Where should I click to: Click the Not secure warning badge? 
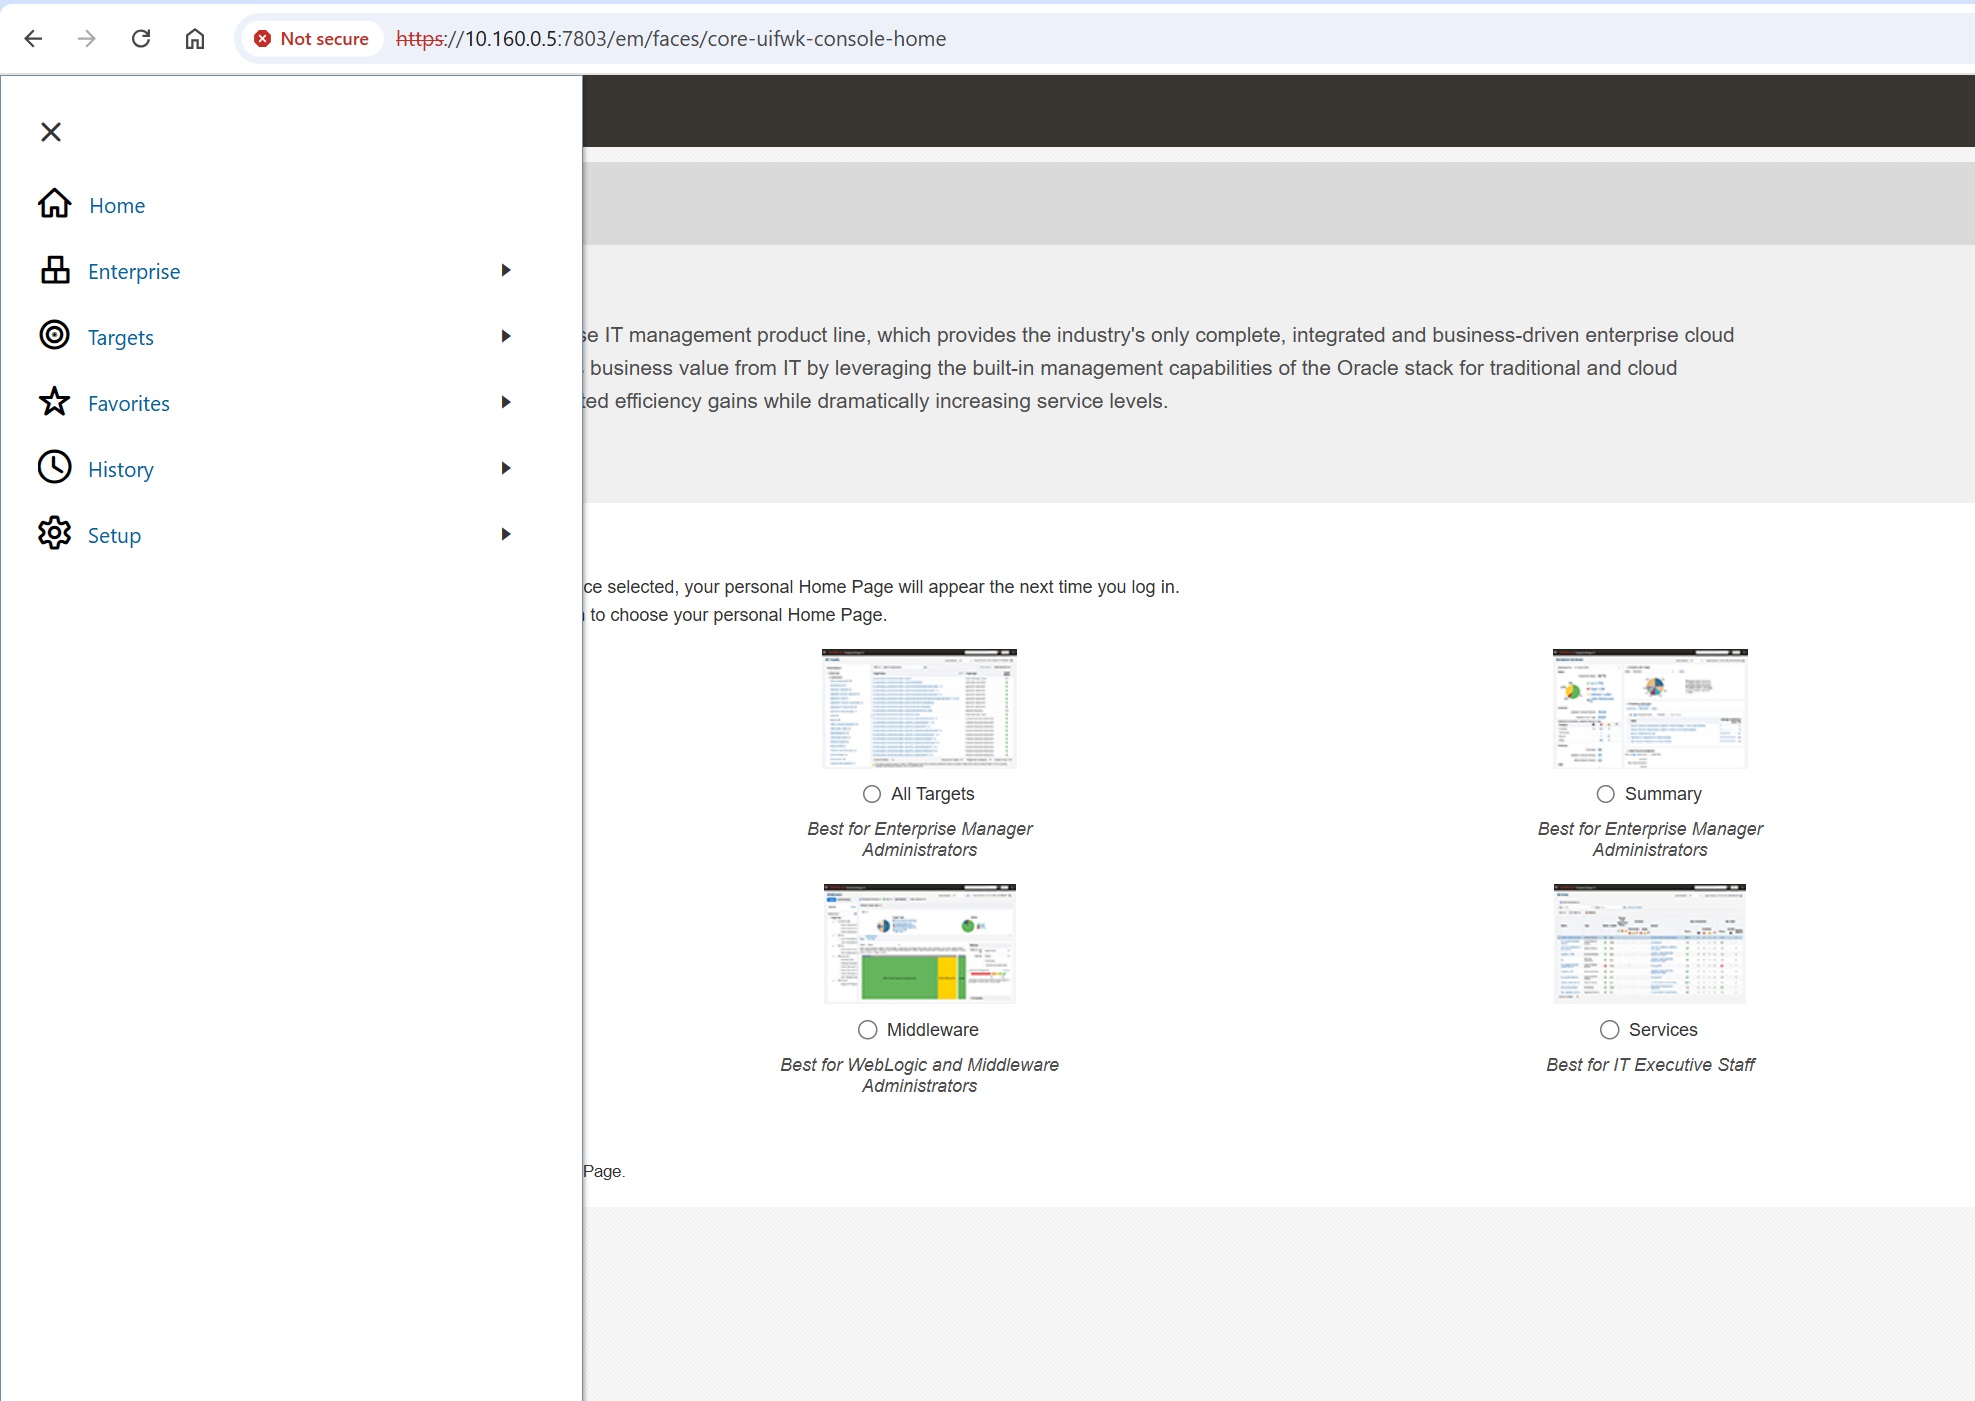click(311, 39)
